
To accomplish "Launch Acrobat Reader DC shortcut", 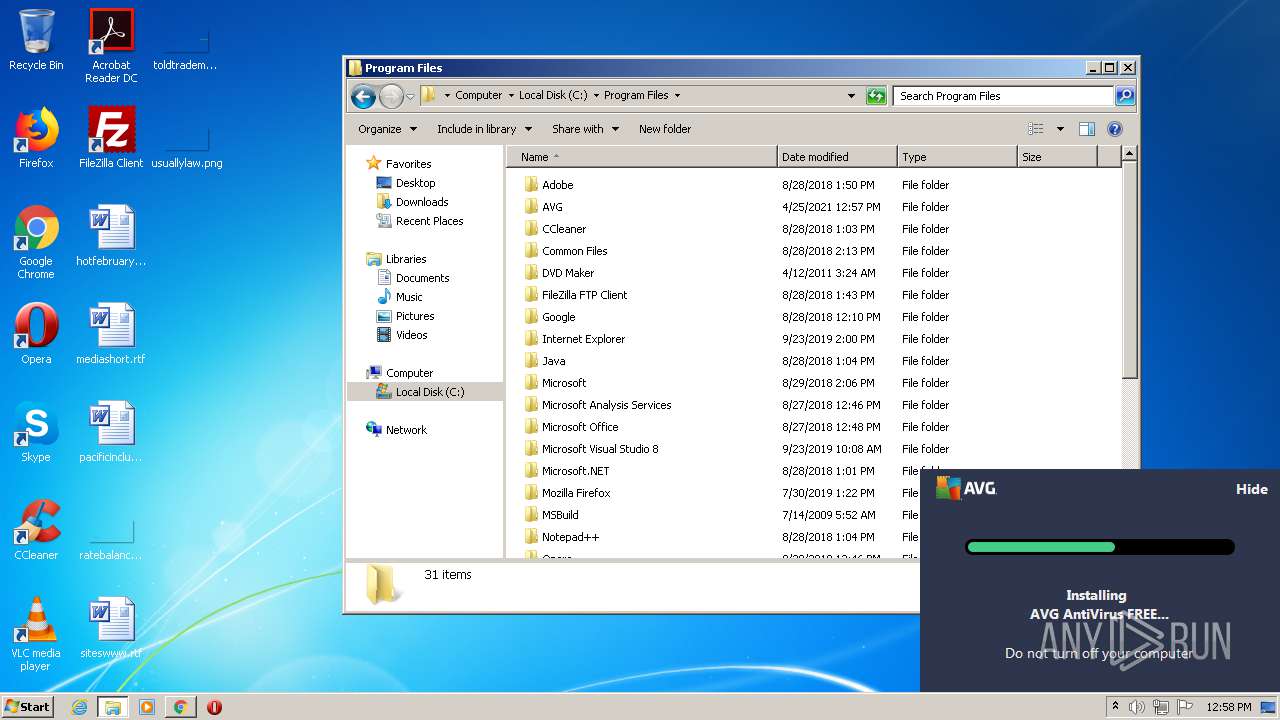I will click(111, 46).
